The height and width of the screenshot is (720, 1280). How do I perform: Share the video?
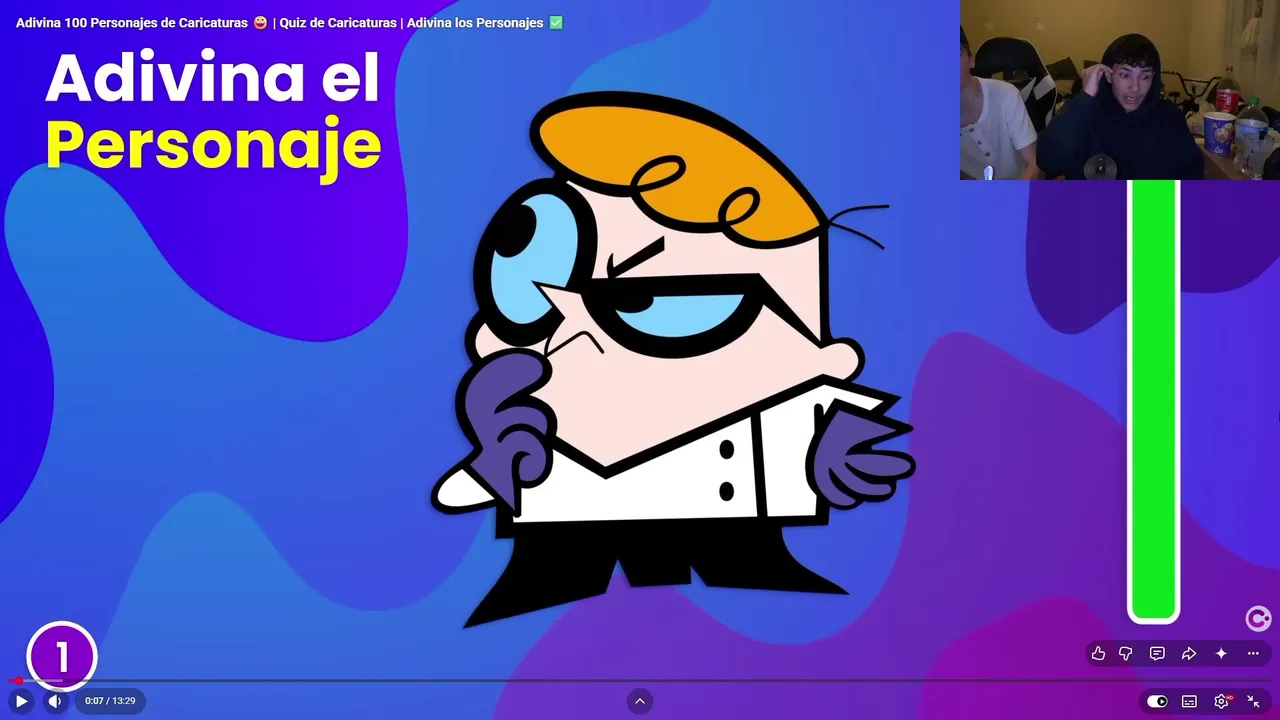(1189, 654)
